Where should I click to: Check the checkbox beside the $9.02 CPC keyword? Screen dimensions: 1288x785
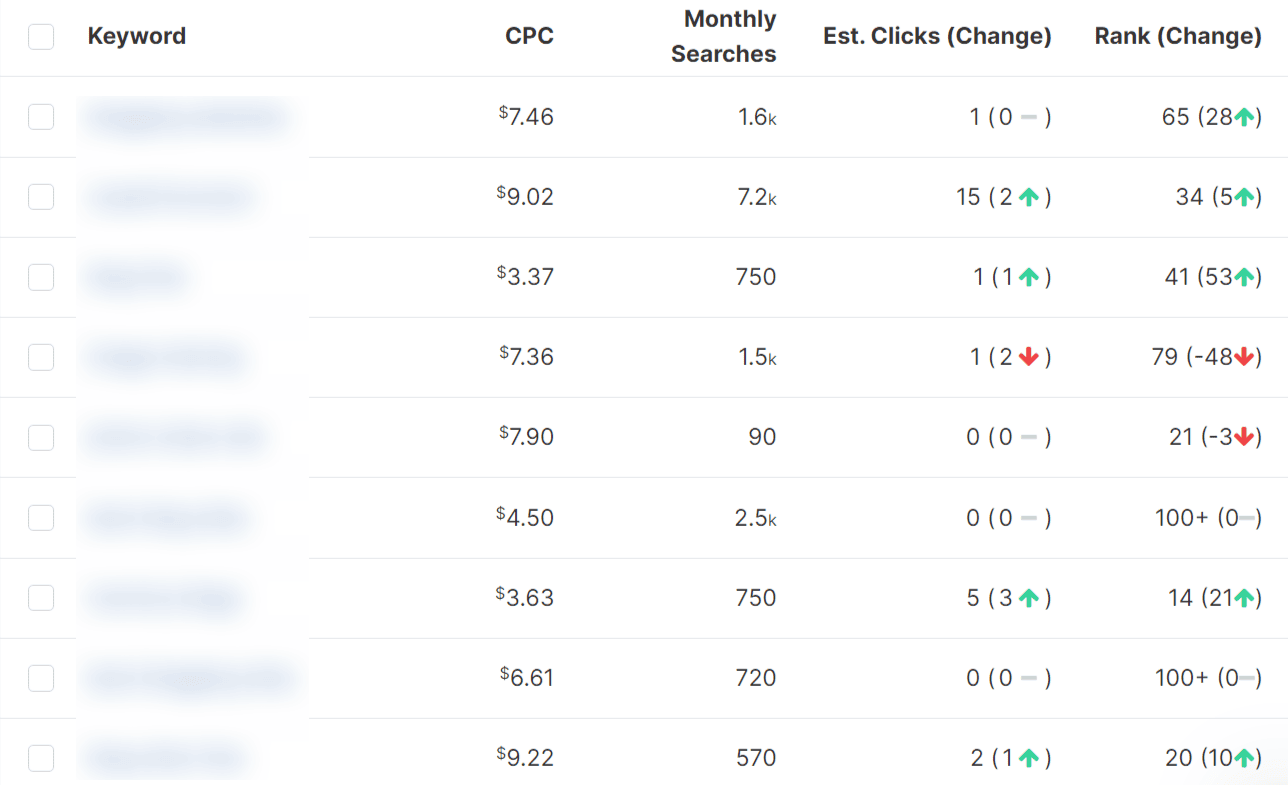click(41, 197)
